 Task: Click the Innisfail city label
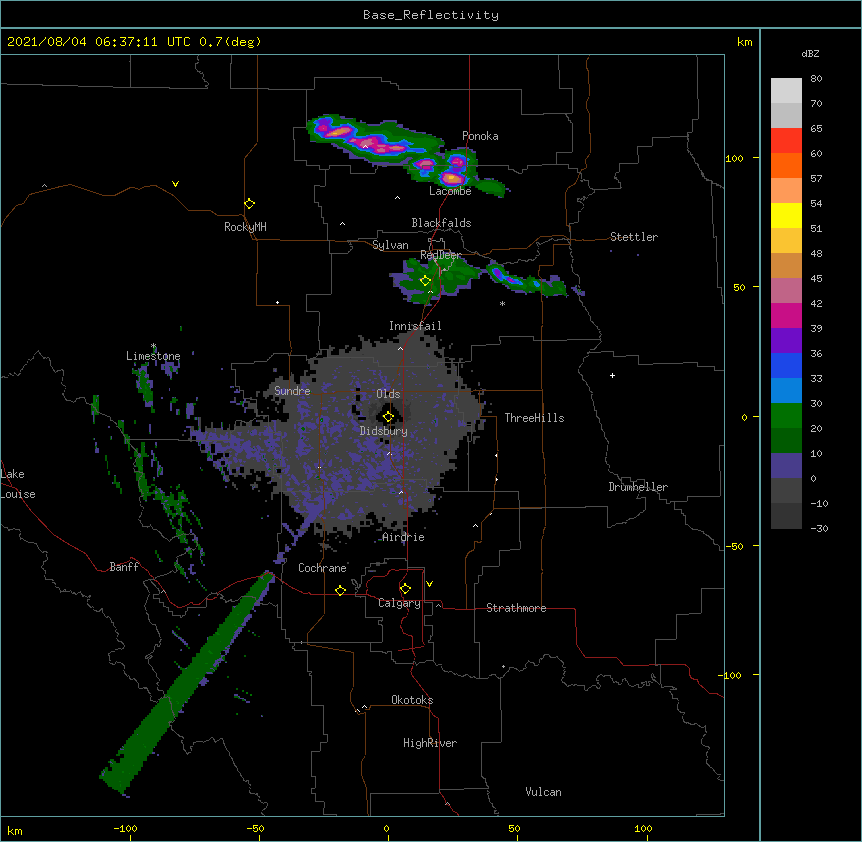point(415,326)
